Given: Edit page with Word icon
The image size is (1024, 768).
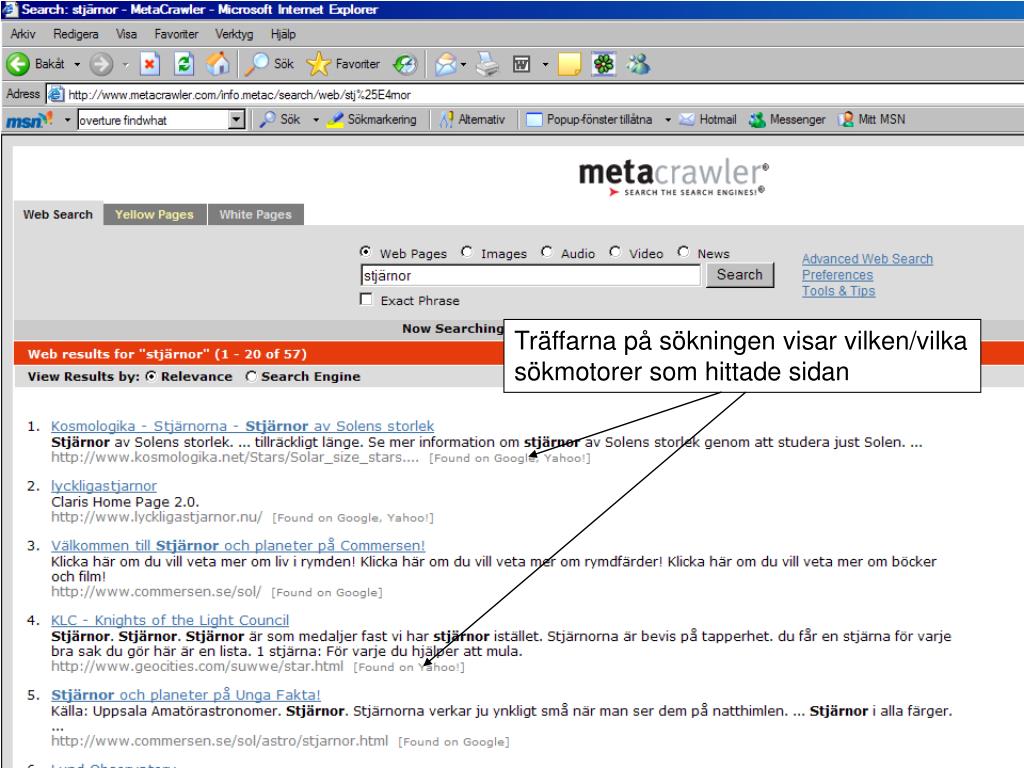Looking at the screenshot, I should point(521,64).
